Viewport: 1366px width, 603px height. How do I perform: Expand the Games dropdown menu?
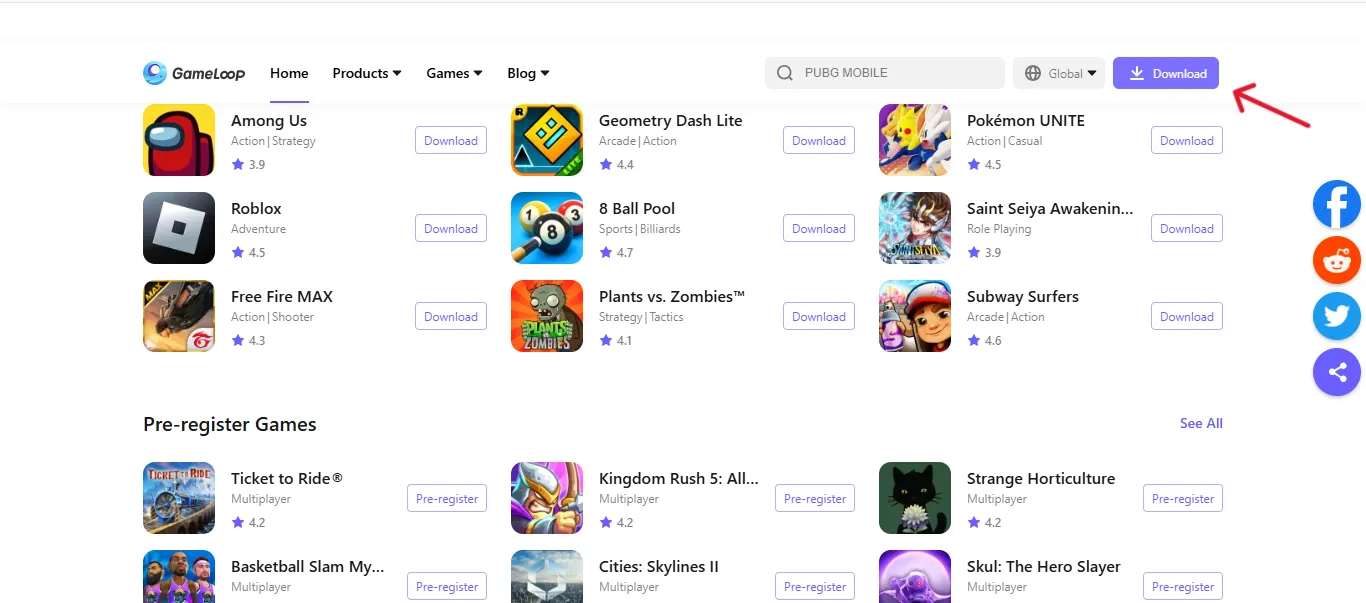[x=454, y=73]
